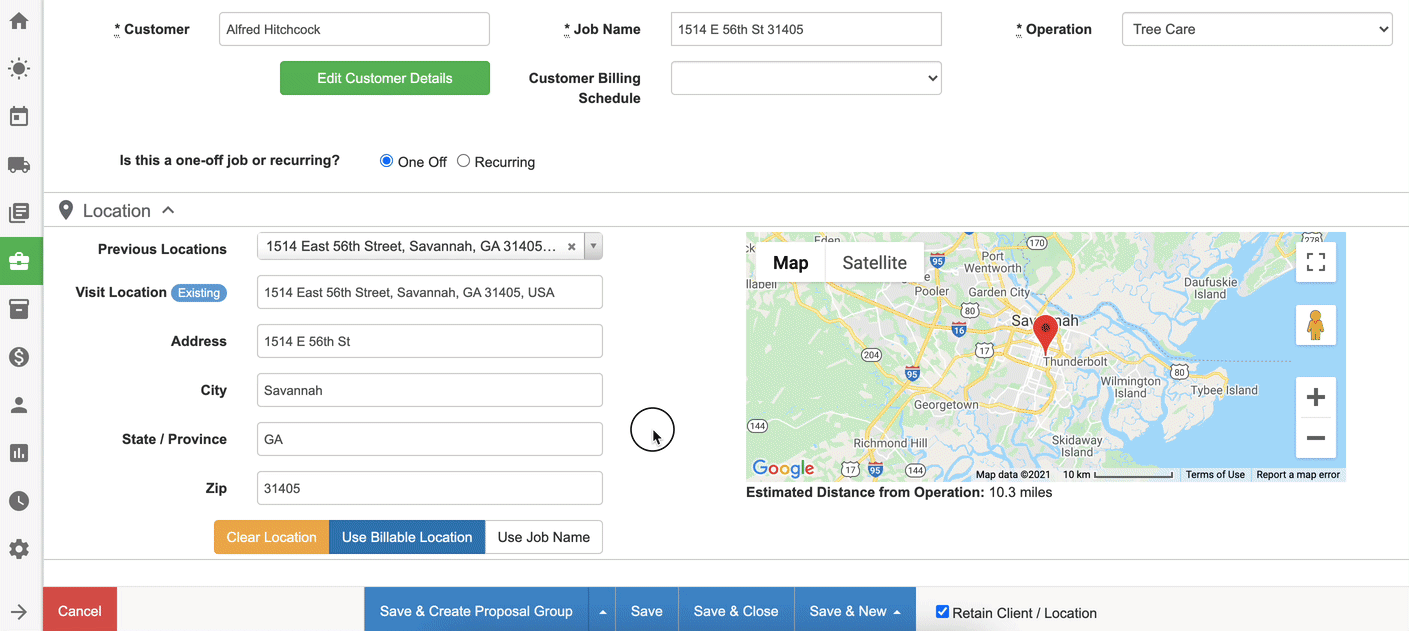
Task: Click the Clear Location button
Action: [x=271, y=537]
